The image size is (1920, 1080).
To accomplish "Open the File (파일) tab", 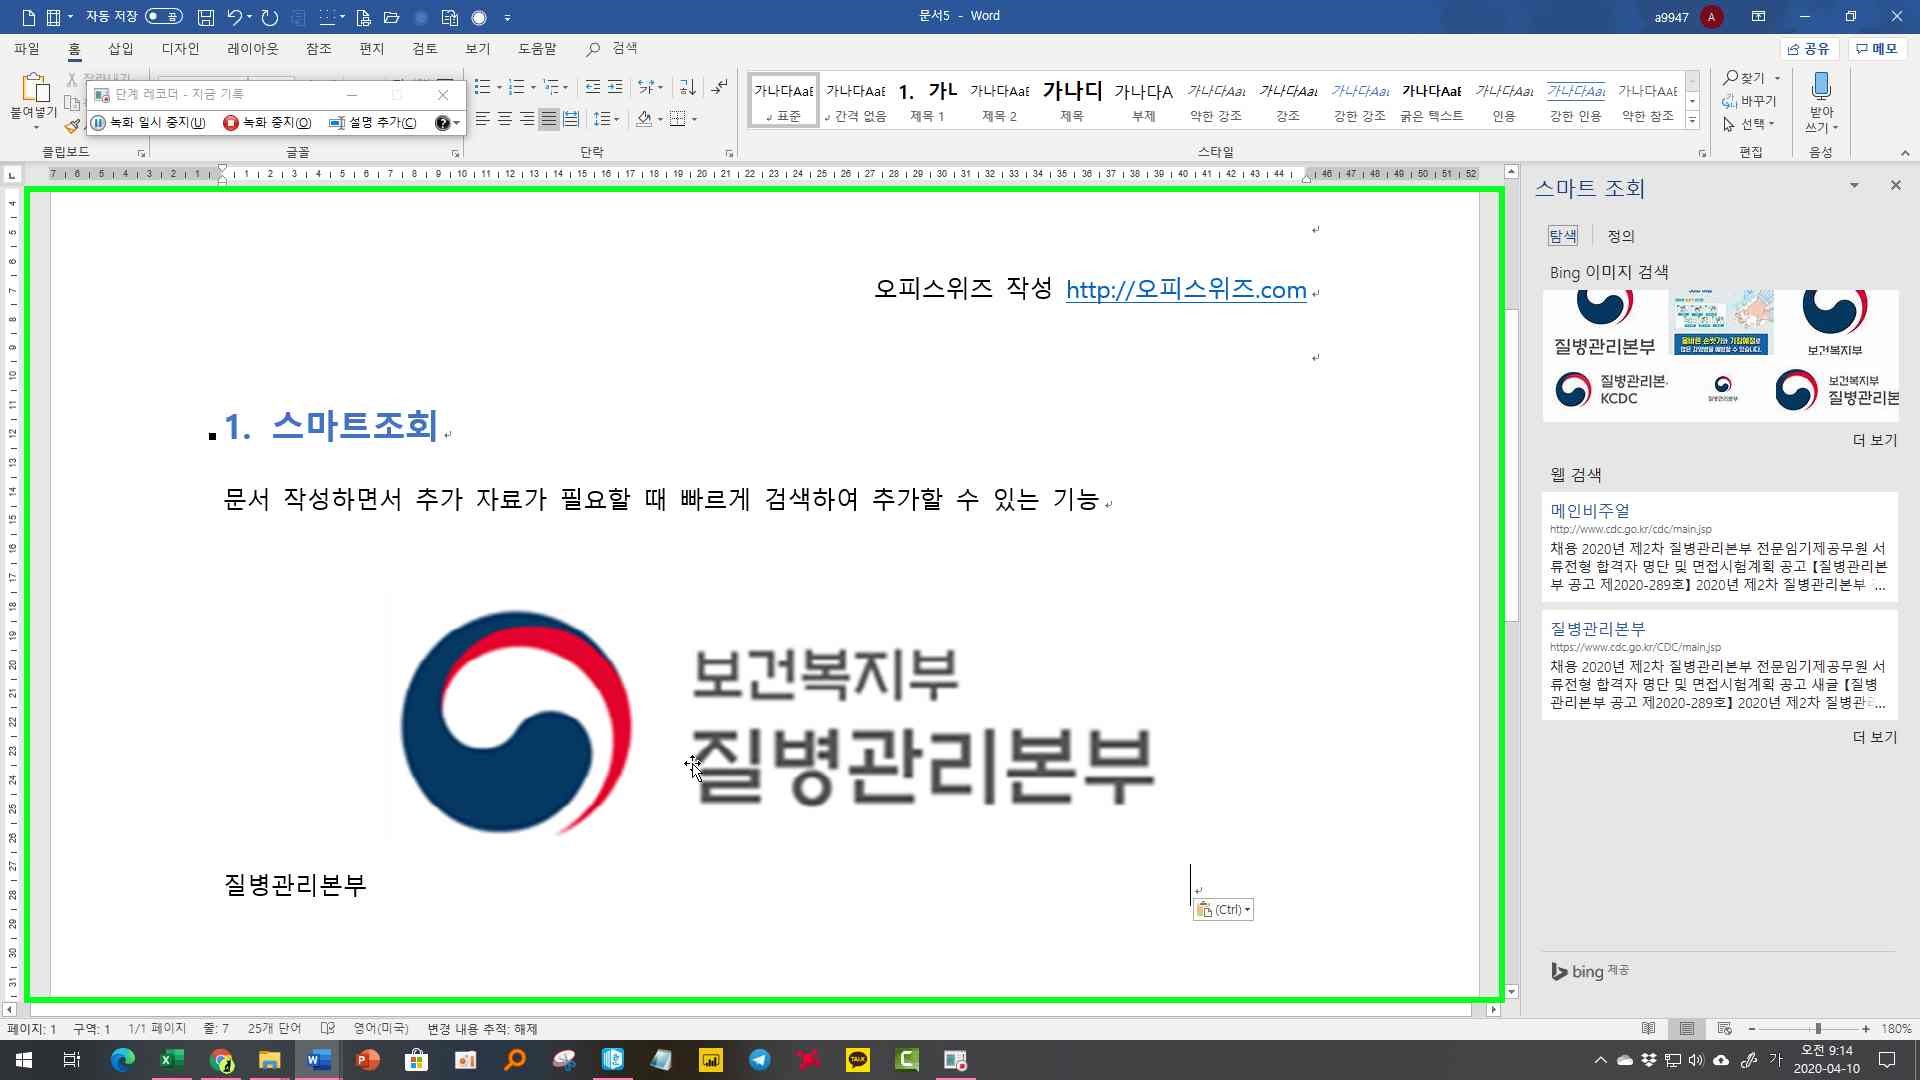I will tap(27, 48).
